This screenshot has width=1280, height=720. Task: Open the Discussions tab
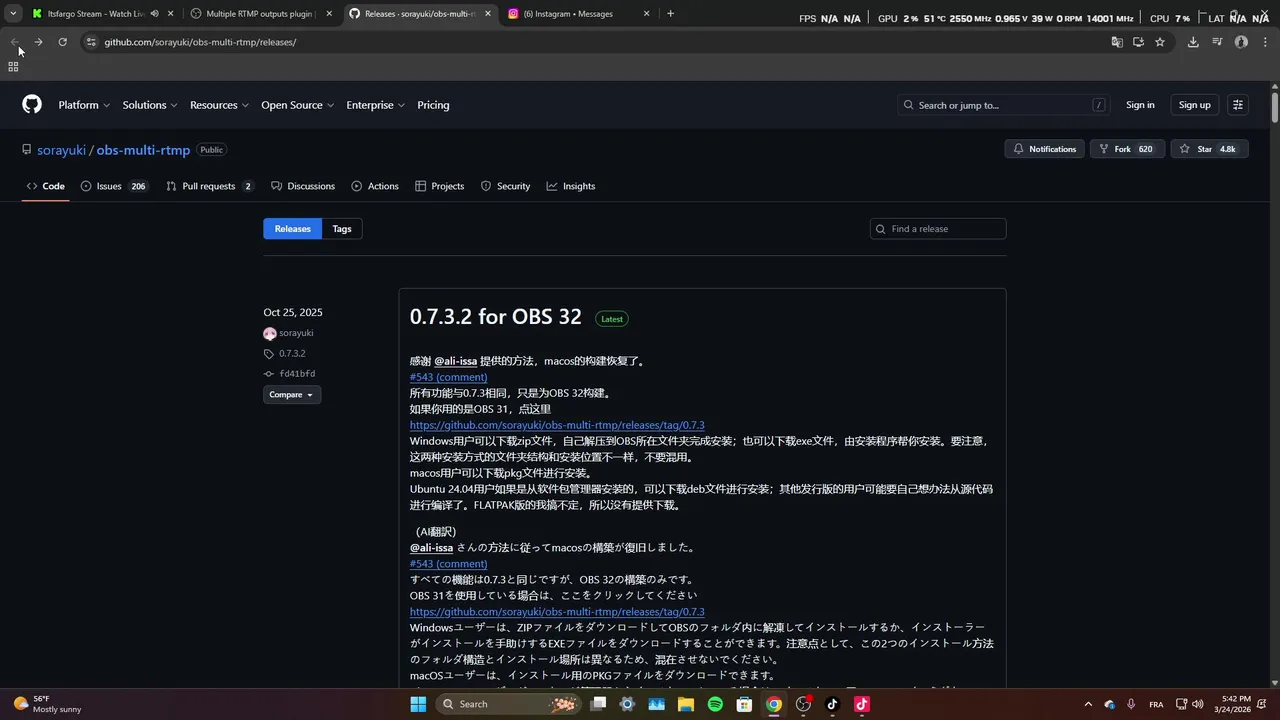tap(303, 186)
